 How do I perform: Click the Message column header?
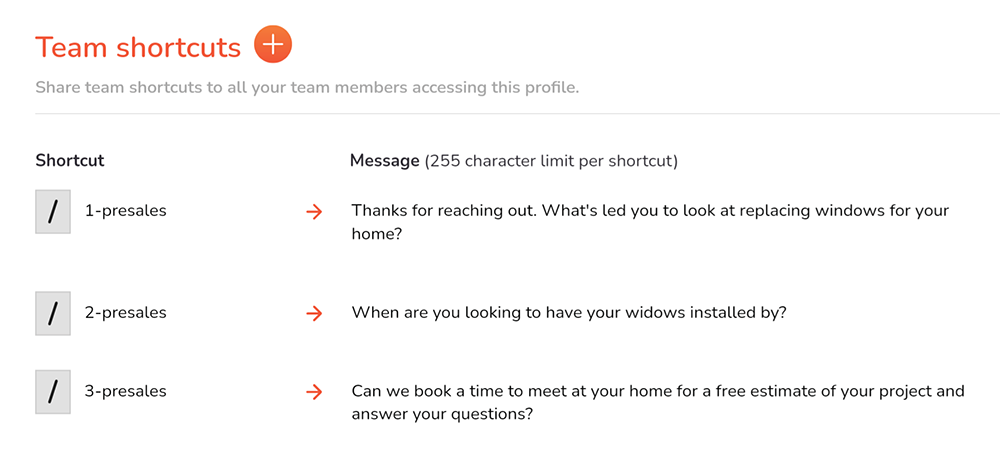click(384, 161)
